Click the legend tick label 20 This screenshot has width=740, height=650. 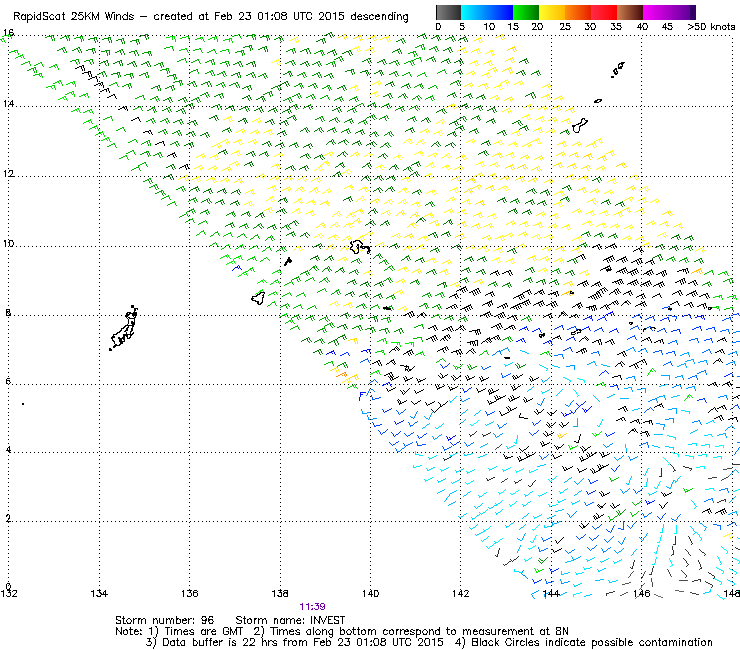pos(537,26)
